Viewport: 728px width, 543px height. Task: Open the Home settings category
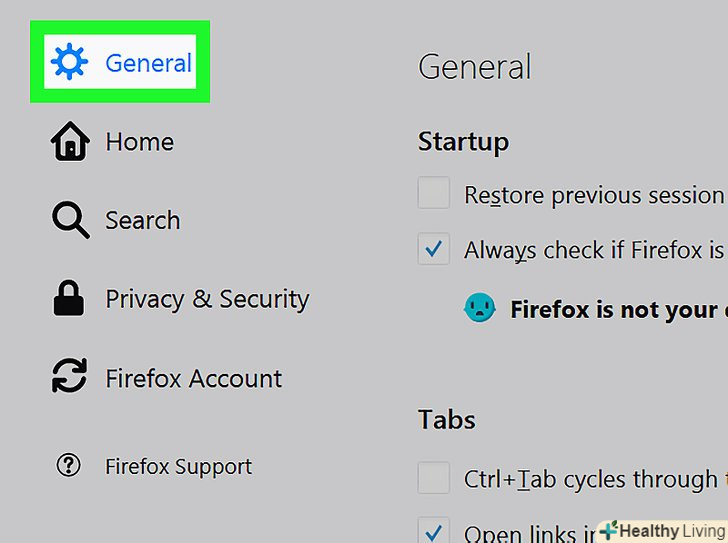pyautogui.click(x=139, y=142)
